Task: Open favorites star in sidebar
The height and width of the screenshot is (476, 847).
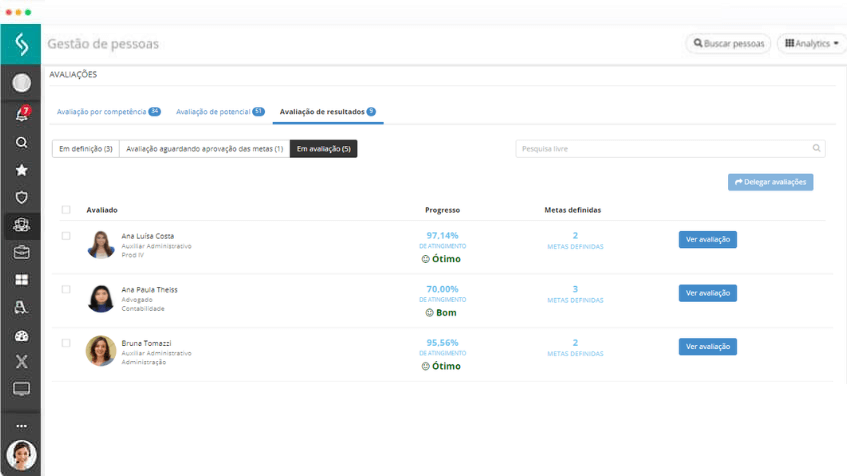Action: tap(21, 171)
